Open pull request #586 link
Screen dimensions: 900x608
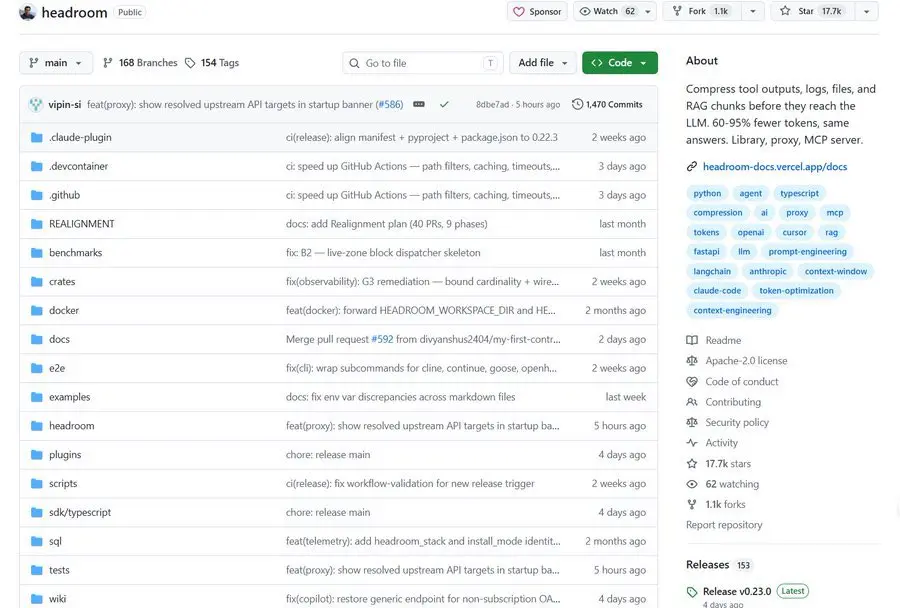click(x=390, y=104)
